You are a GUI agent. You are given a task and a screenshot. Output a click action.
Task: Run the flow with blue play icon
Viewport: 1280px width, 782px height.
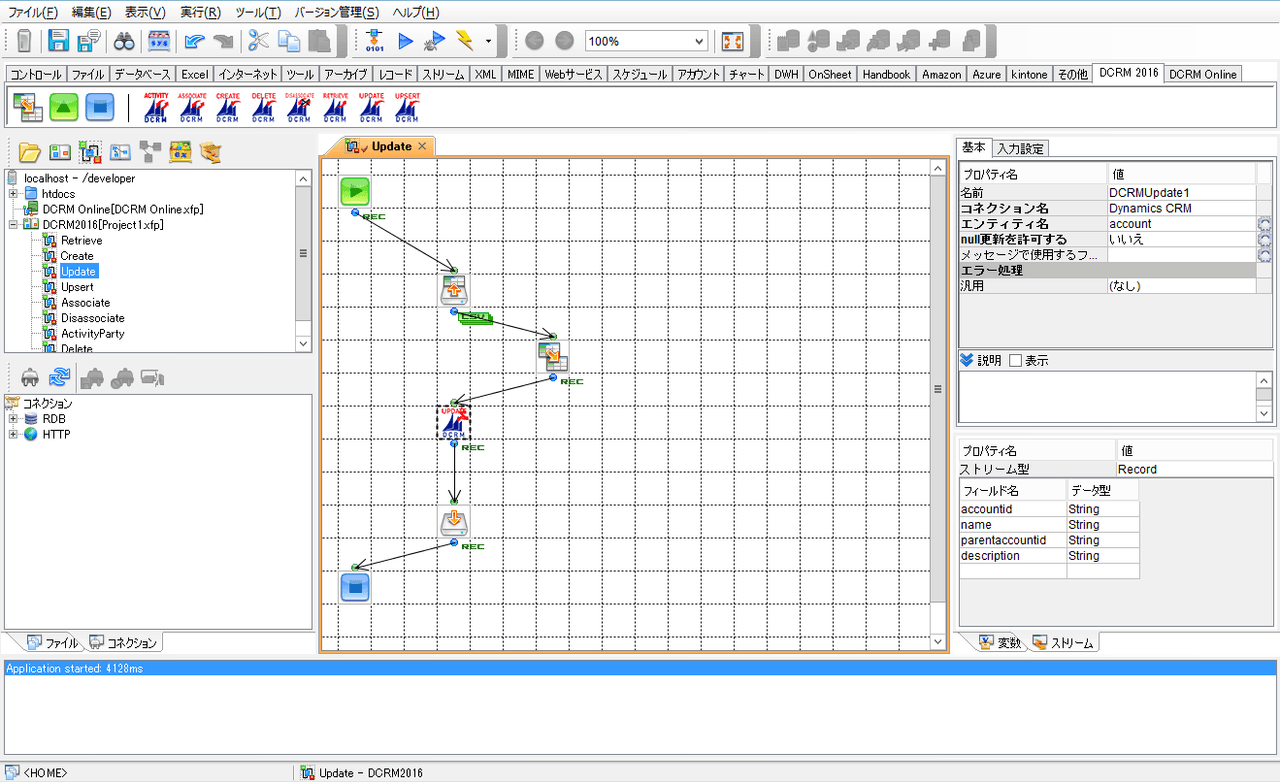[405, 41]
